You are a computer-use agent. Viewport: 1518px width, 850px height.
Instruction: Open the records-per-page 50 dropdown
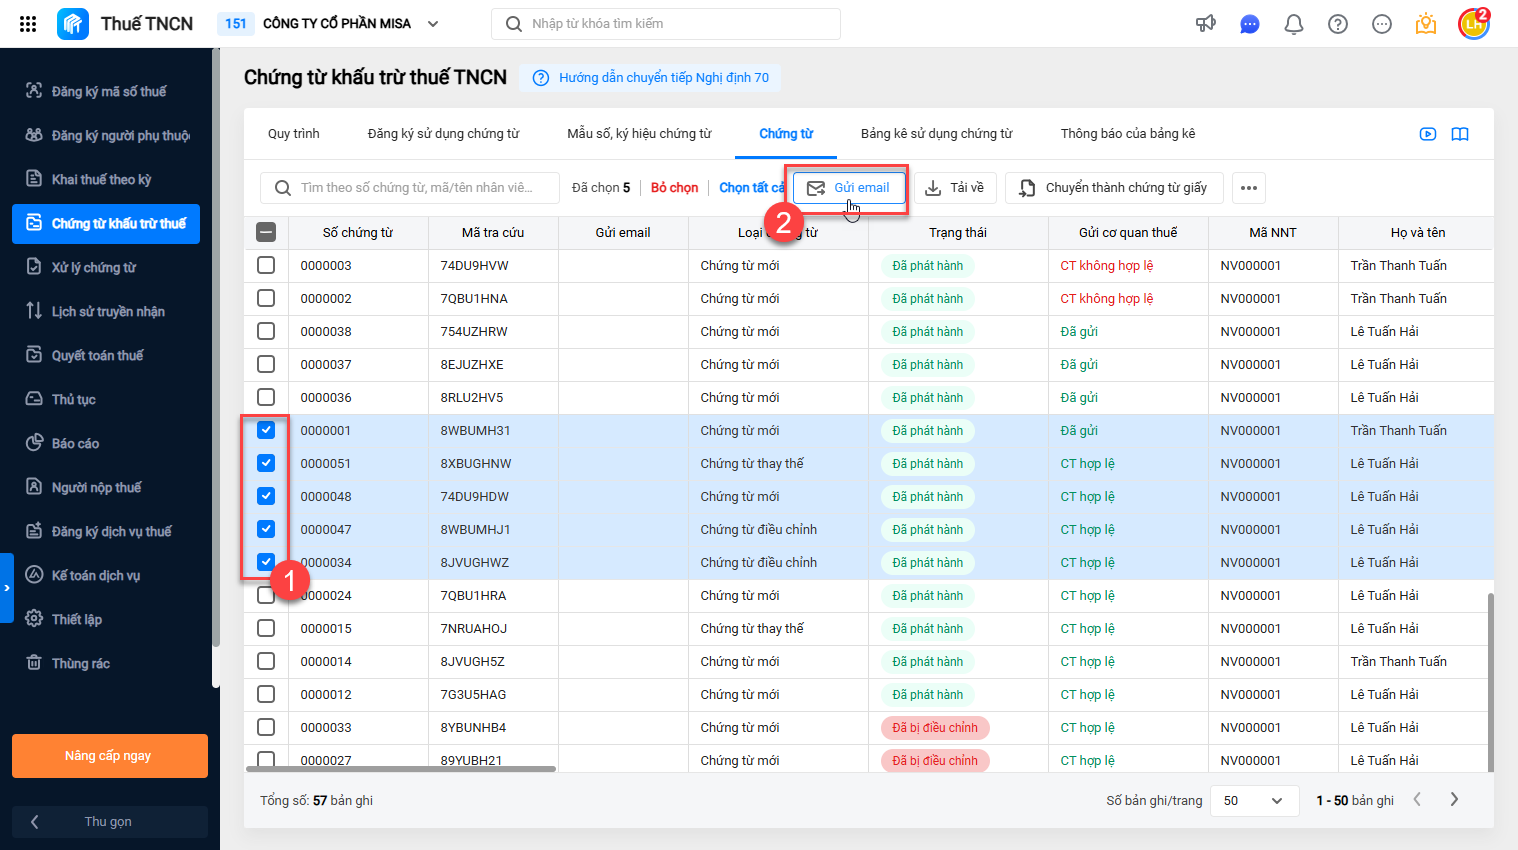[1255, 800]
